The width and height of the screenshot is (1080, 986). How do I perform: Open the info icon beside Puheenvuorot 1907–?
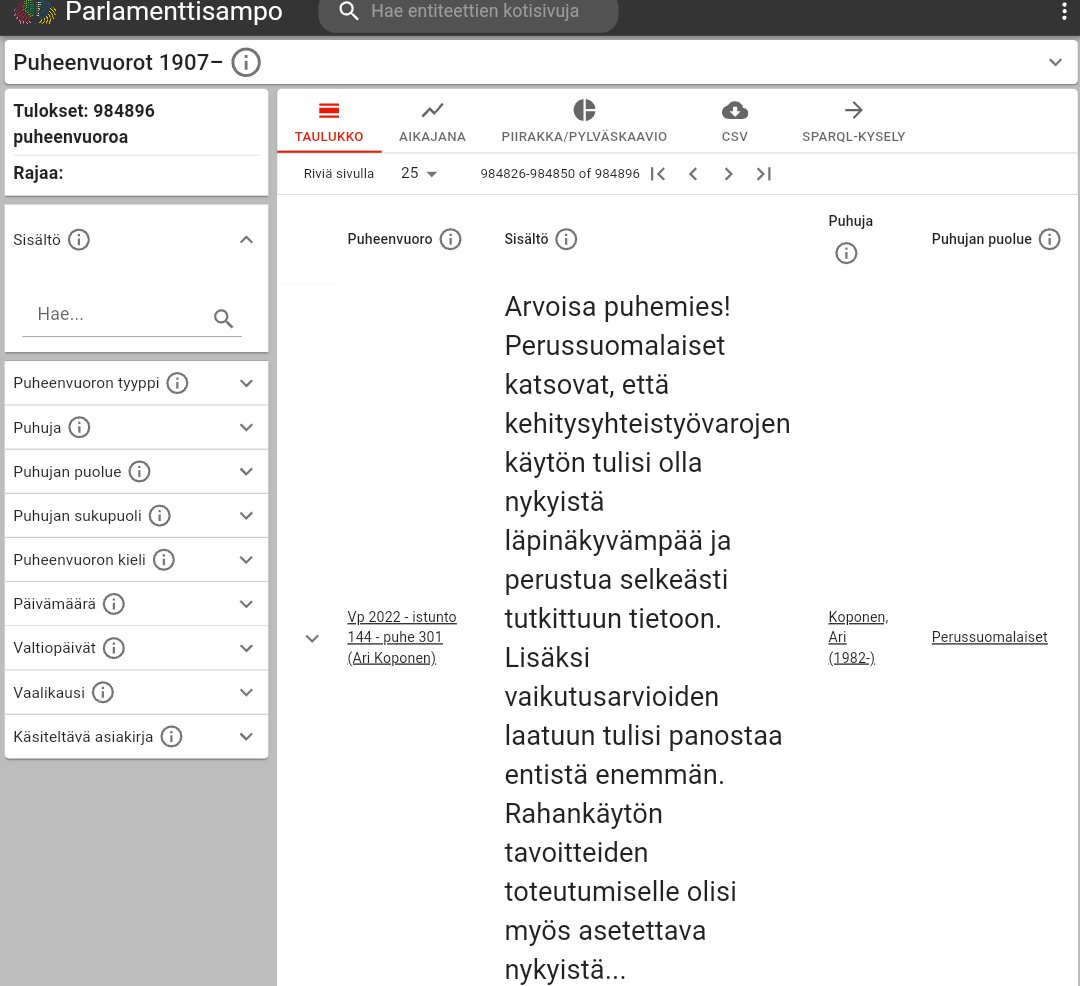click(x=245, y=62)
